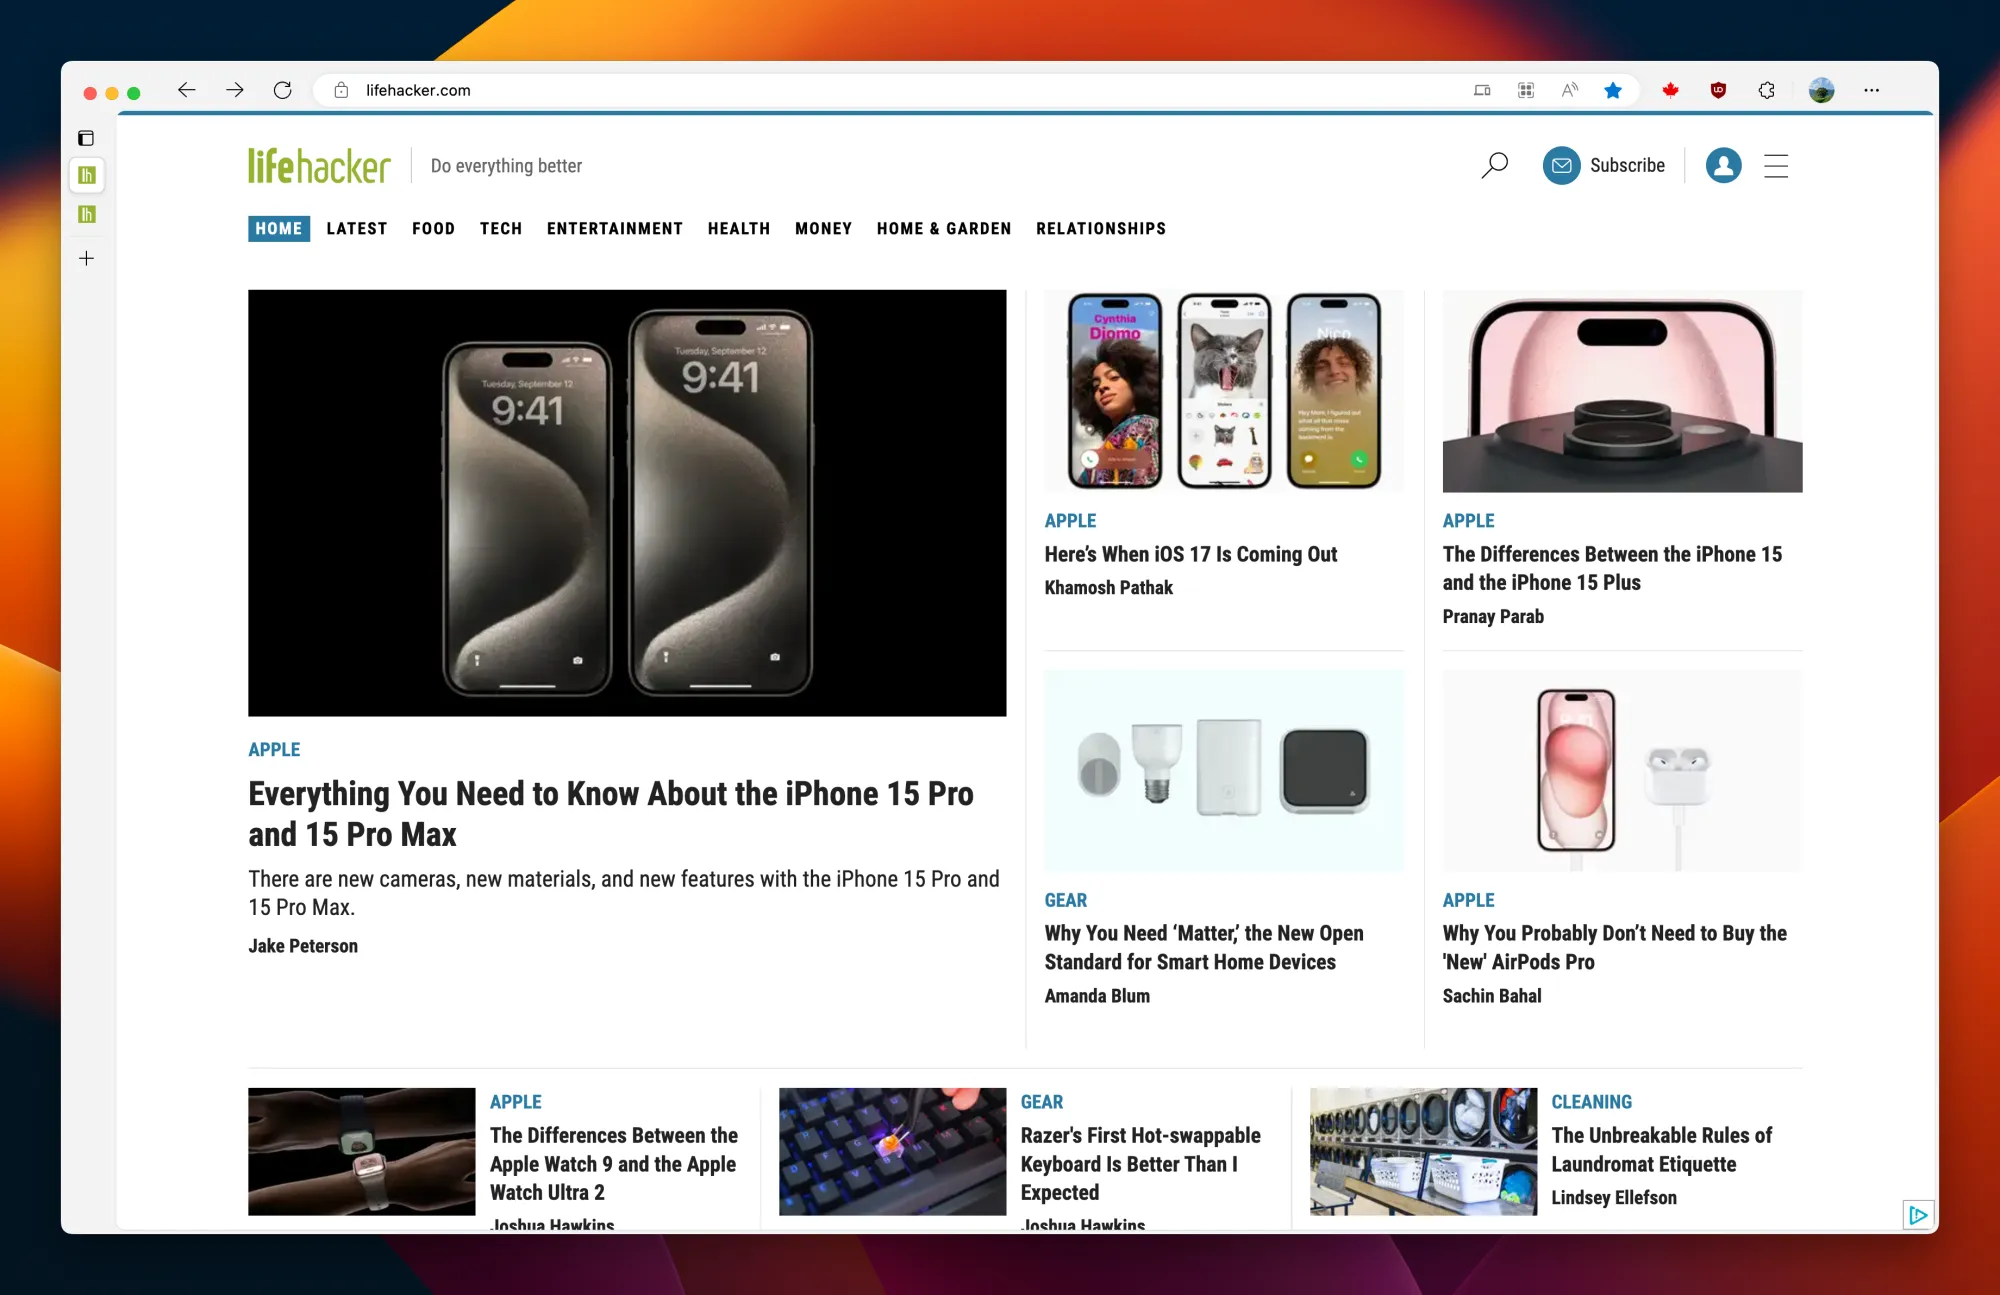The image size is (2000, 1295).
Task: Open new vertical tab with plus icon
Action: pos(87,259)
